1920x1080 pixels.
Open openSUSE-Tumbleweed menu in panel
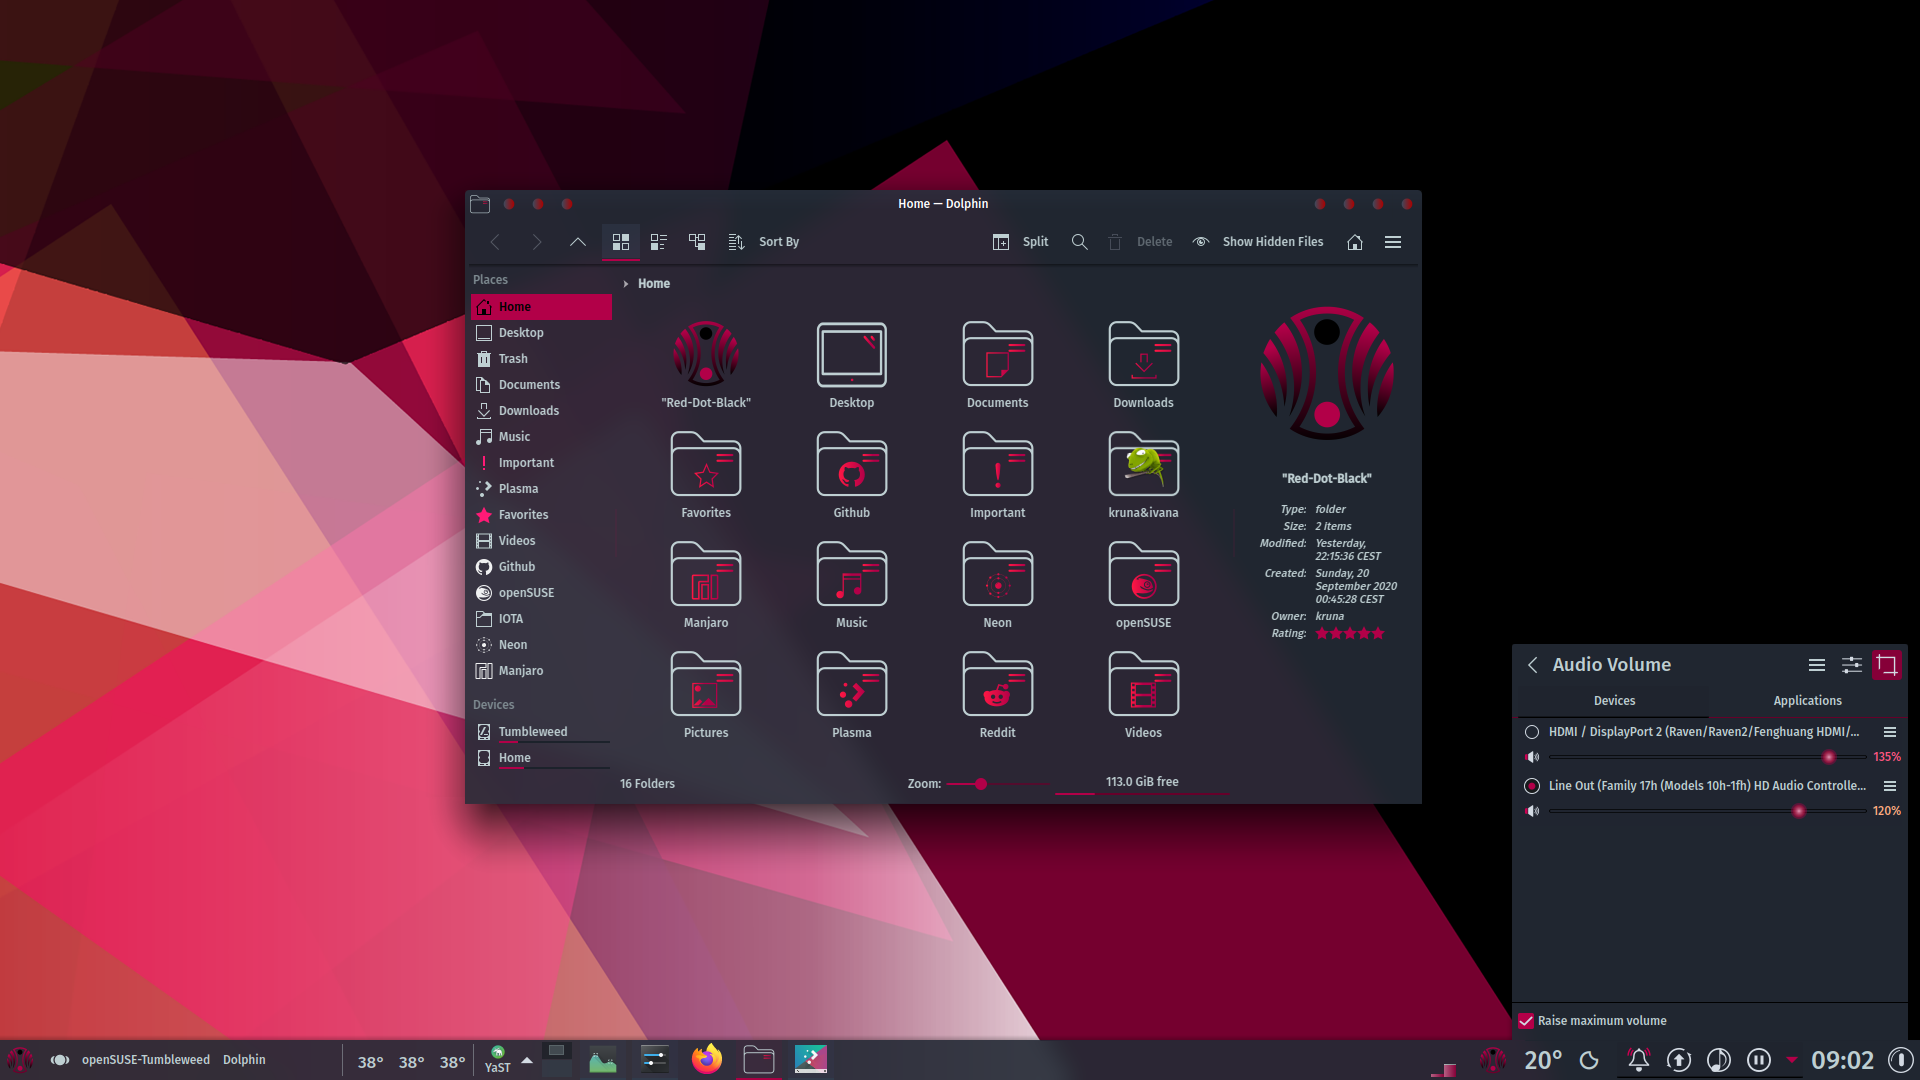(146, 1060)
